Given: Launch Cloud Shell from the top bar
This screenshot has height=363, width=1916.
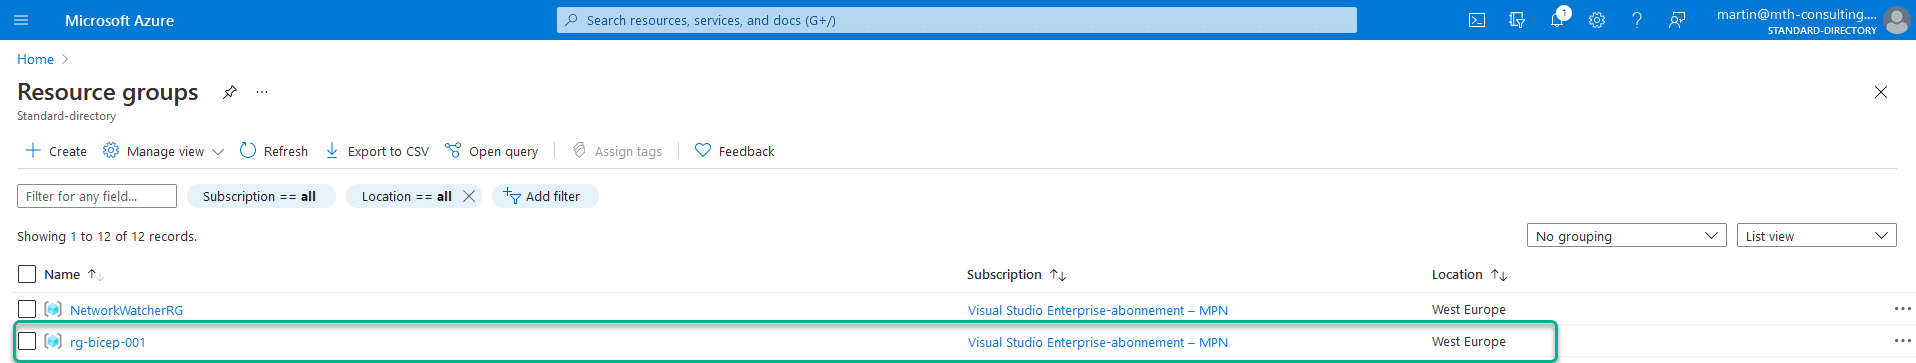Looking at the screenshot, I should [x=1477, y=20].
